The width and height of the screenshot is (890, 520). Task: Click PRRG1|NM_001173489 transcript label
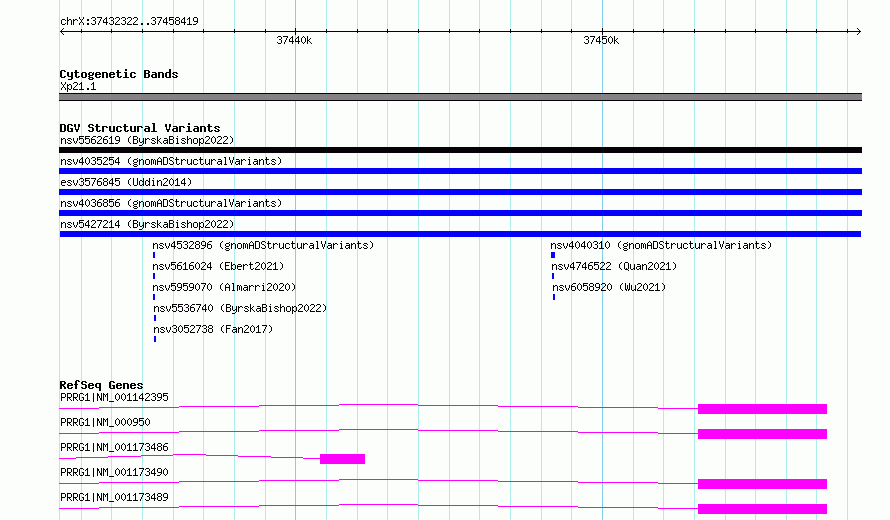tap(114, 497)
